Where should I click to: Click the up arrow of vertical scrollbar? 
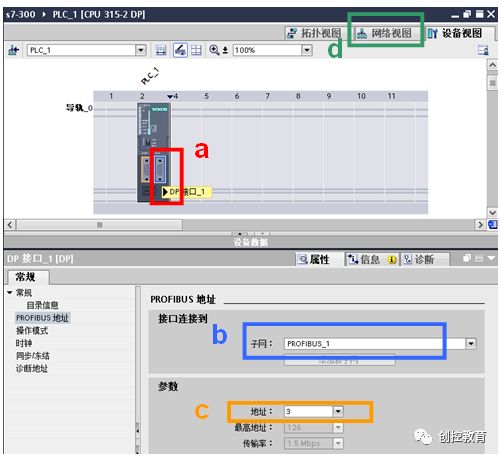[x=492, y=64]
